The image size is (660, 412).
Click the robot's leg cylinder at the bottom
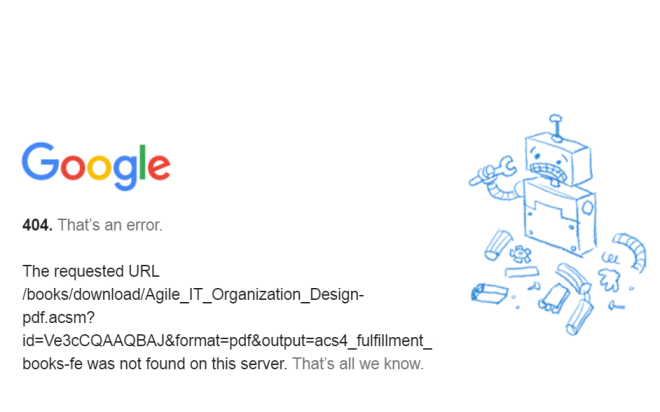[x=579, y=316]
